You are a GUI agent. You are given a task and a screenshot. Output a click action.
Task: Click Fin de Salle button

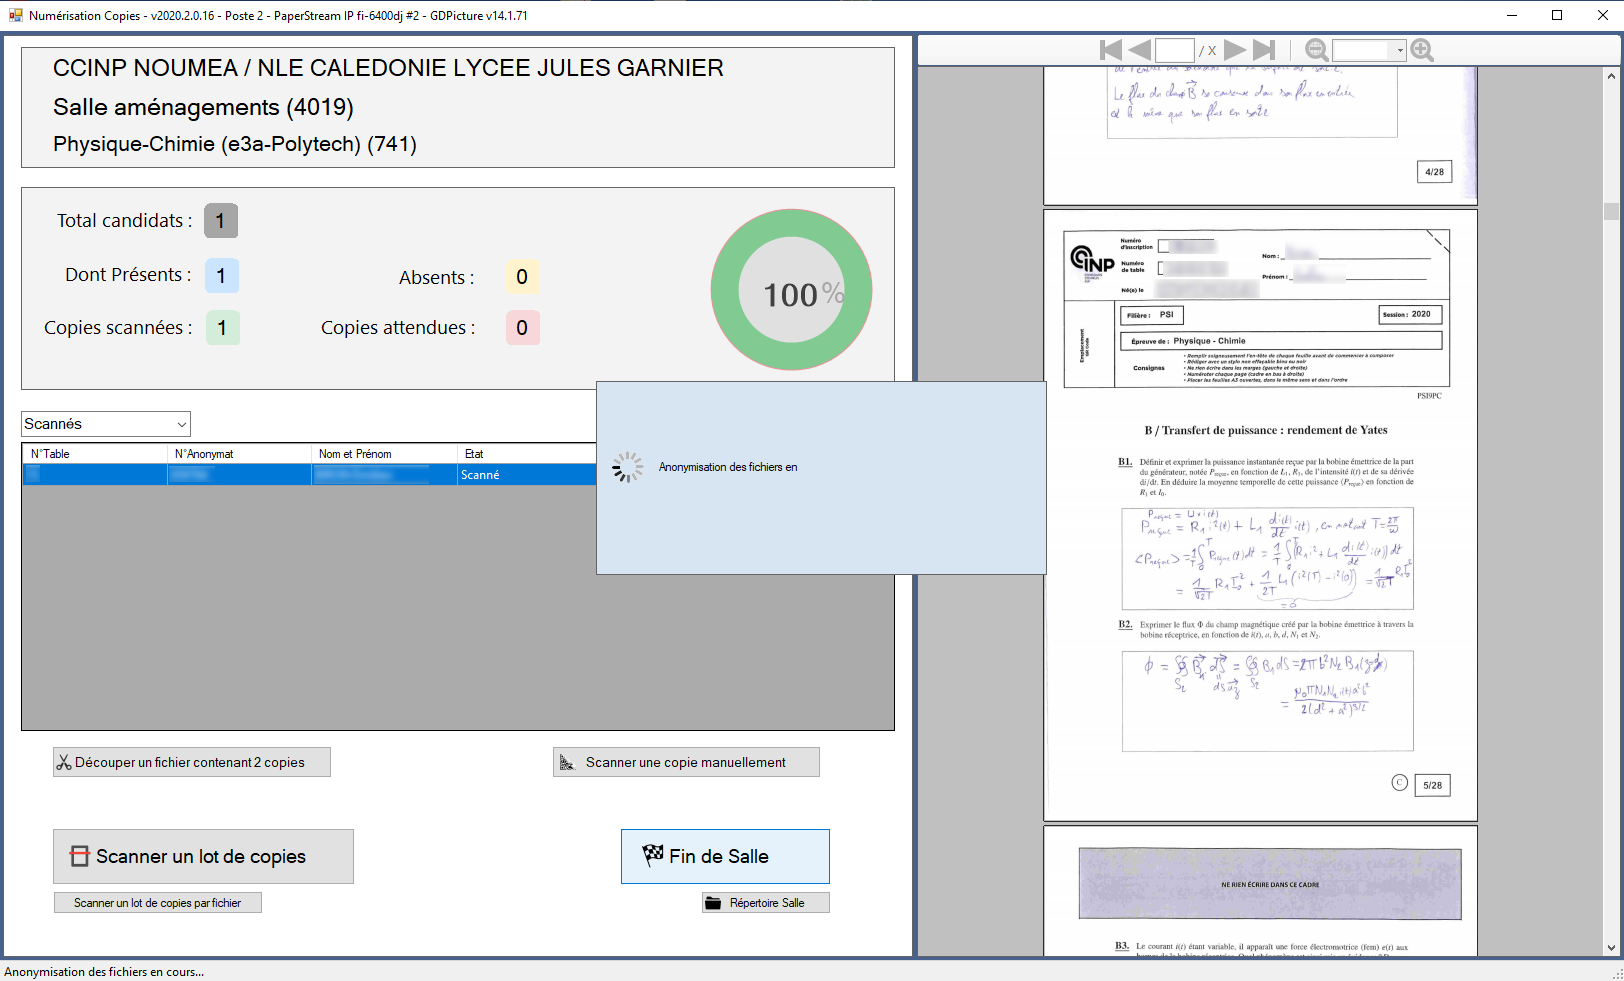725,856
